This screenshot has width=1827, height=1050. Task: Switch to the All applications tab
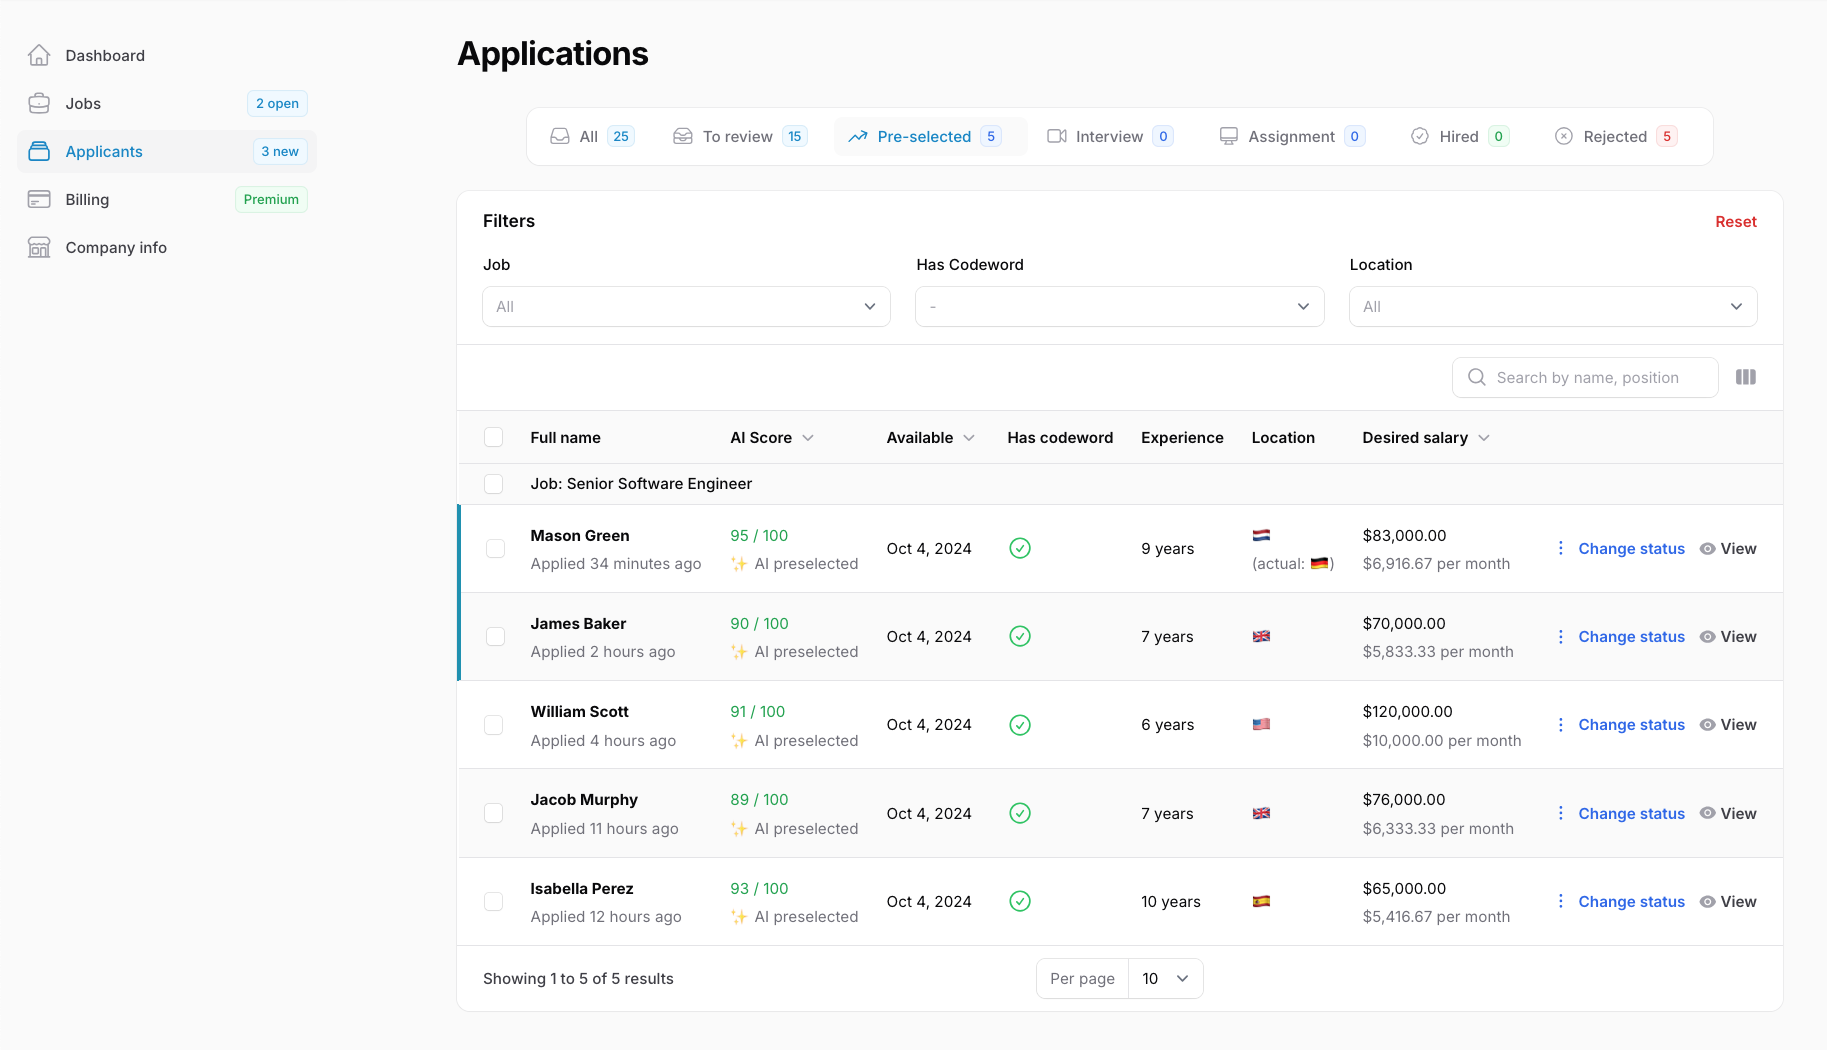point(592,136)
